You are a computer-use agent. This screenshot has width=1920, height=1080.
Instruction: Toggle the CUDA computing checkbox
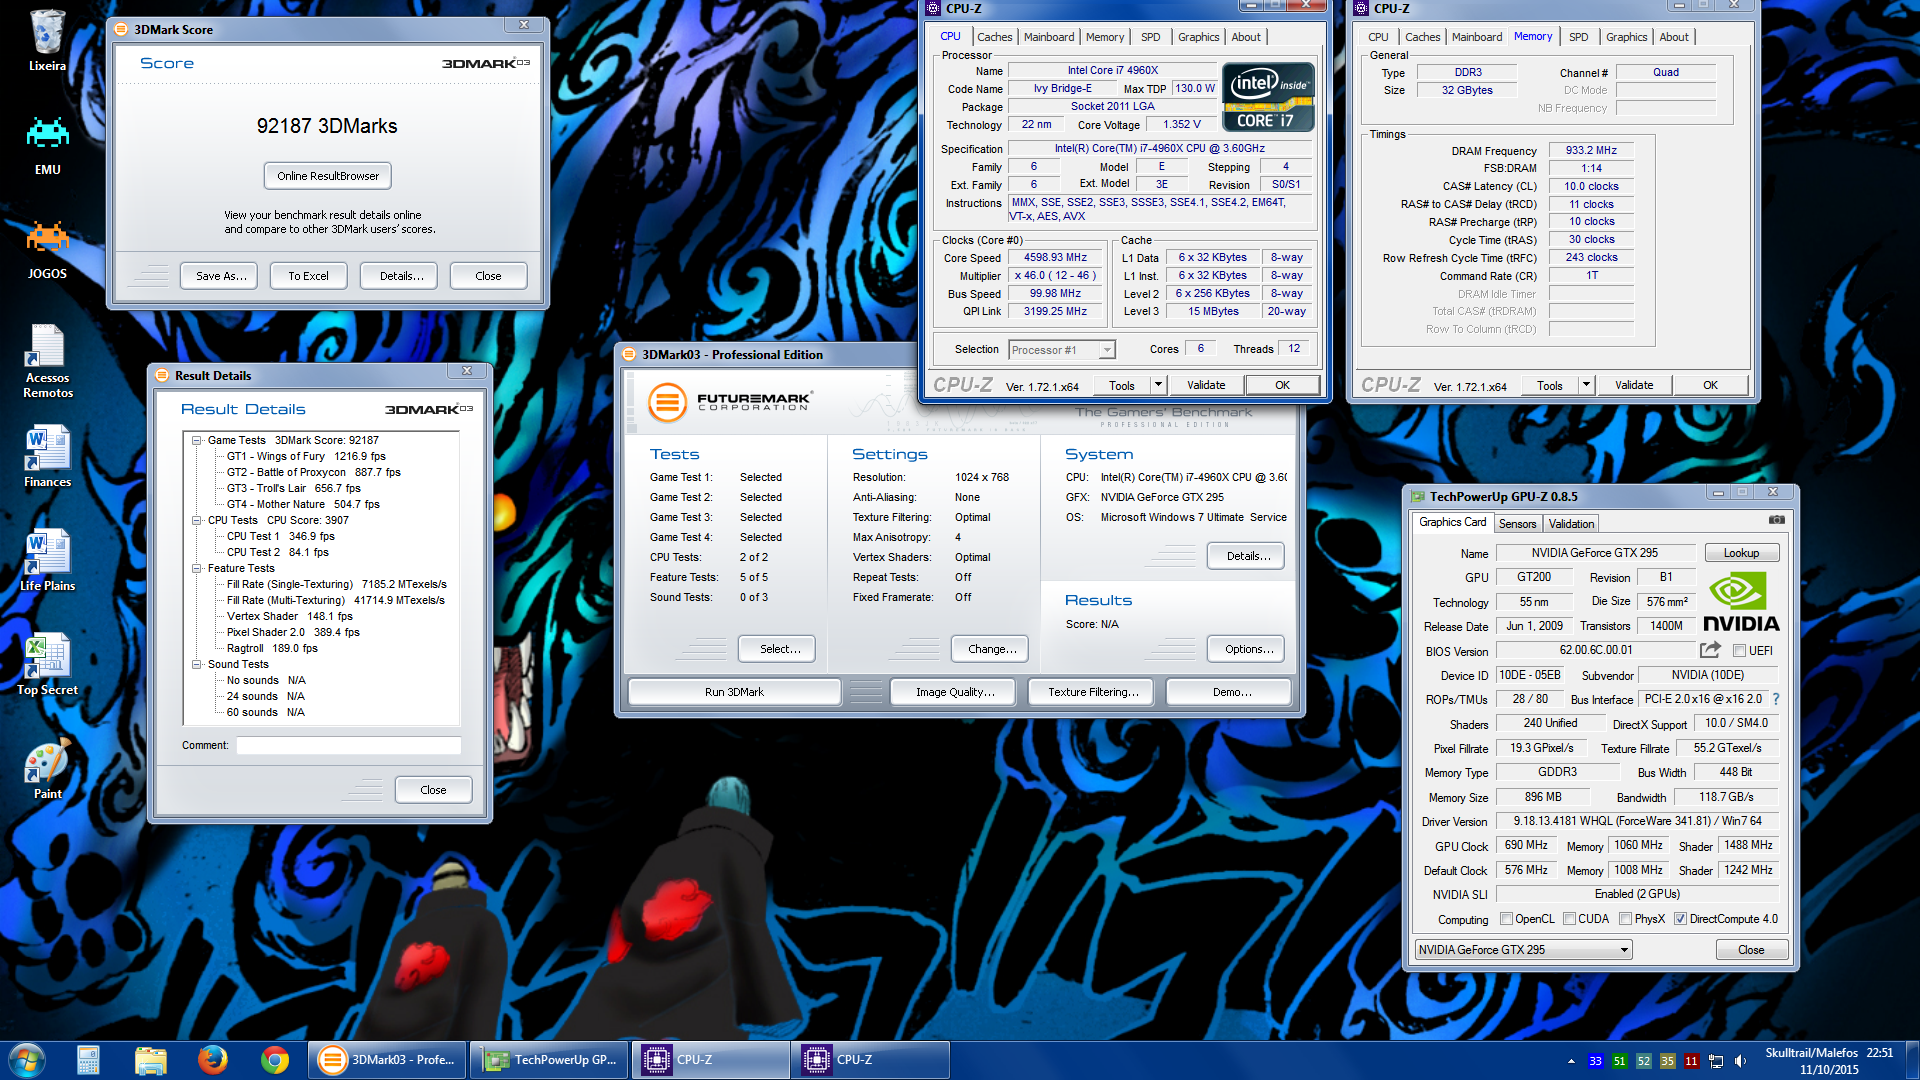click(1569, 919)
